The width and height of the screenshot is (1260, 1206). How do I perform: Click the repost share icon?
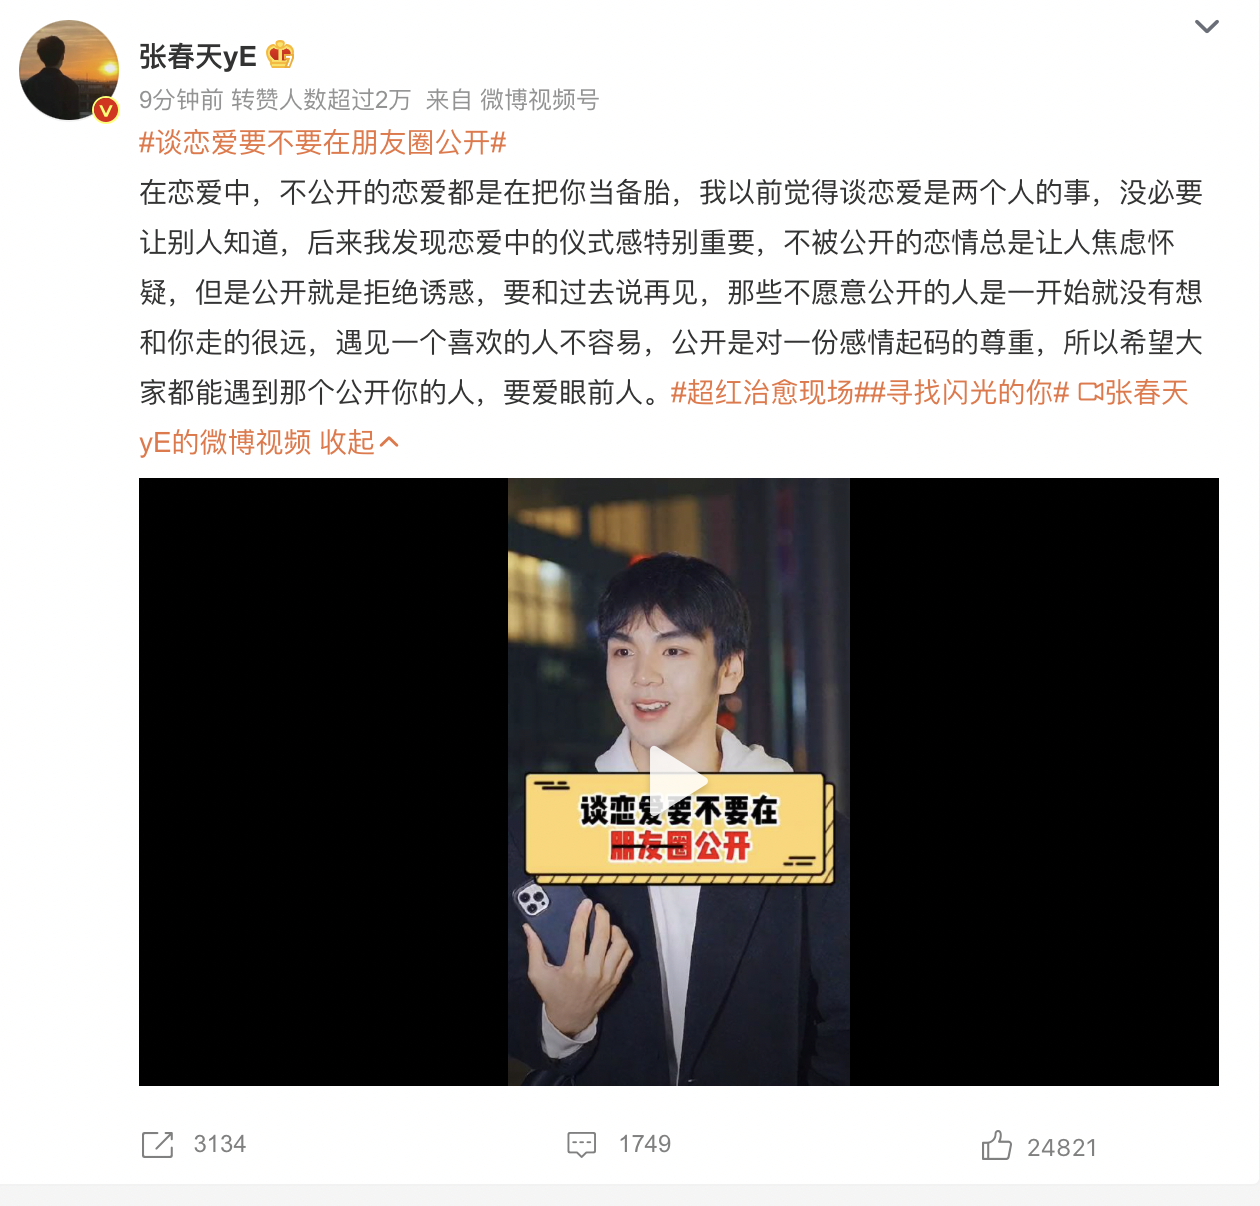pyautogui.click(x=157, y=1145)
